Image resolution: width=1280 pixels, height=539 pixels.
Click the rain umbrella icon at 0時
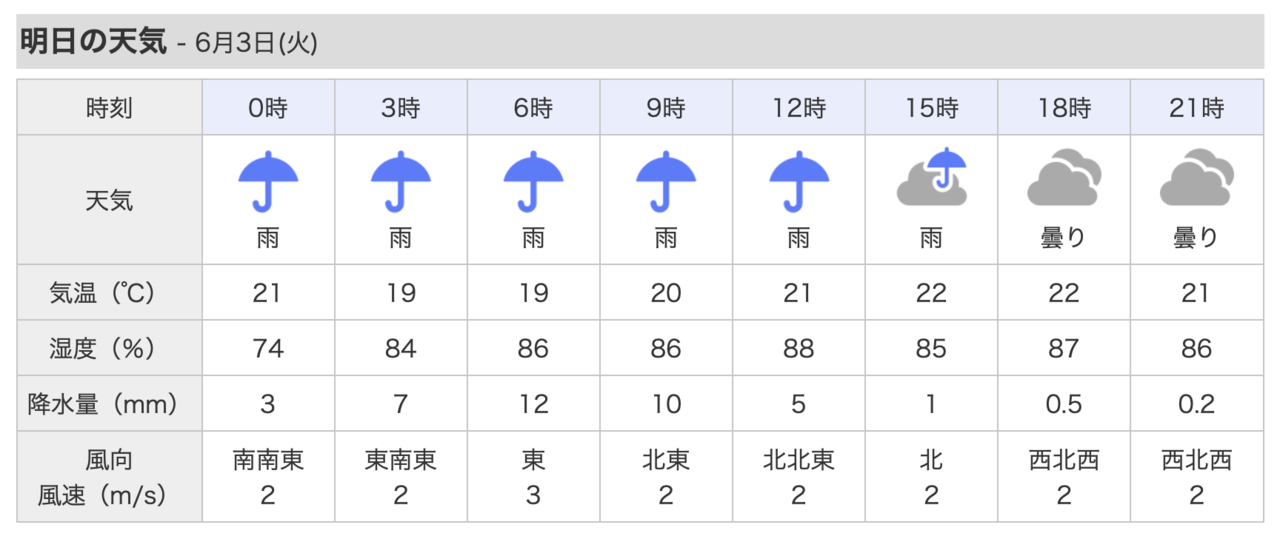pyautogui.click(x=268, y=182)
